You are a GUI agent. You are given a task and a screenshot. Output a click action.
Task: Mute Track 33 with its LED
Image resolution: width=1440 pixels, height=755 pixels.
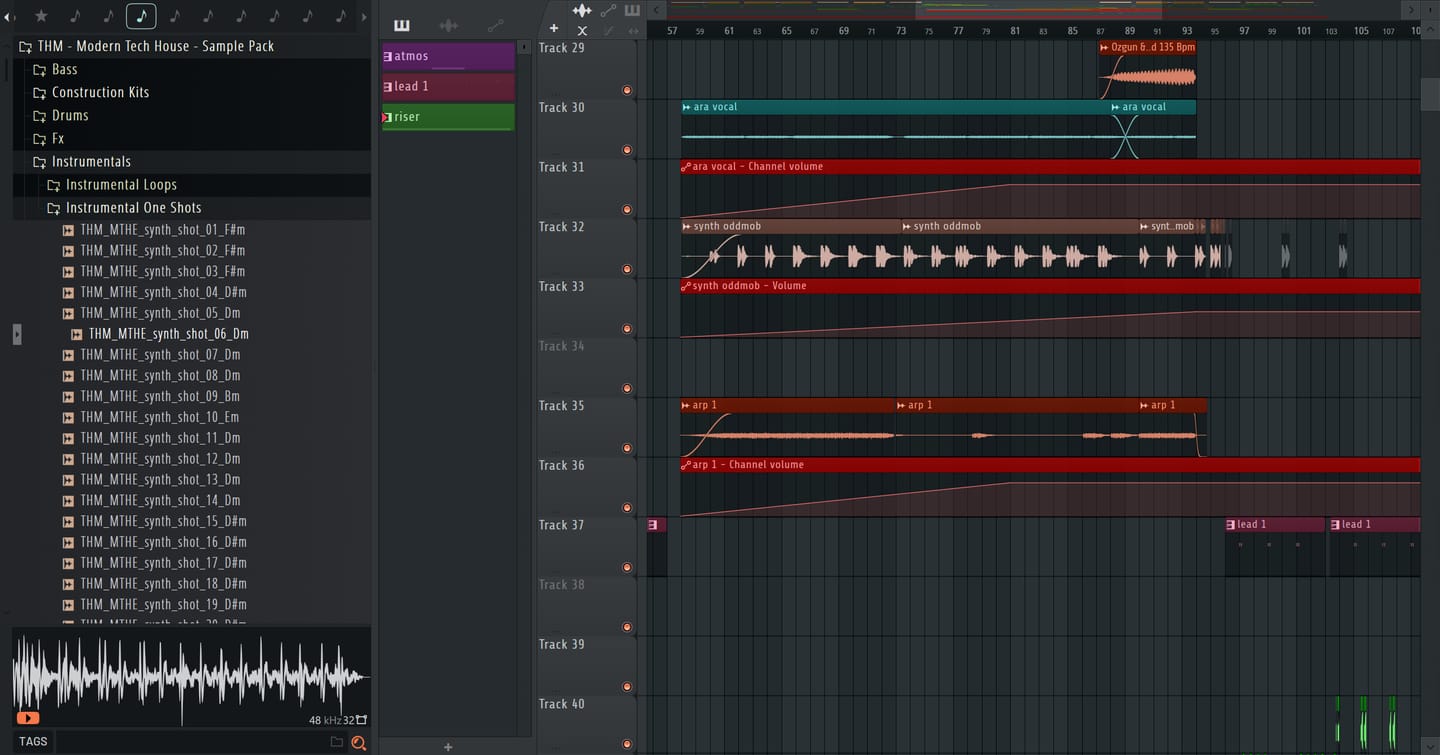pos(627,329)
